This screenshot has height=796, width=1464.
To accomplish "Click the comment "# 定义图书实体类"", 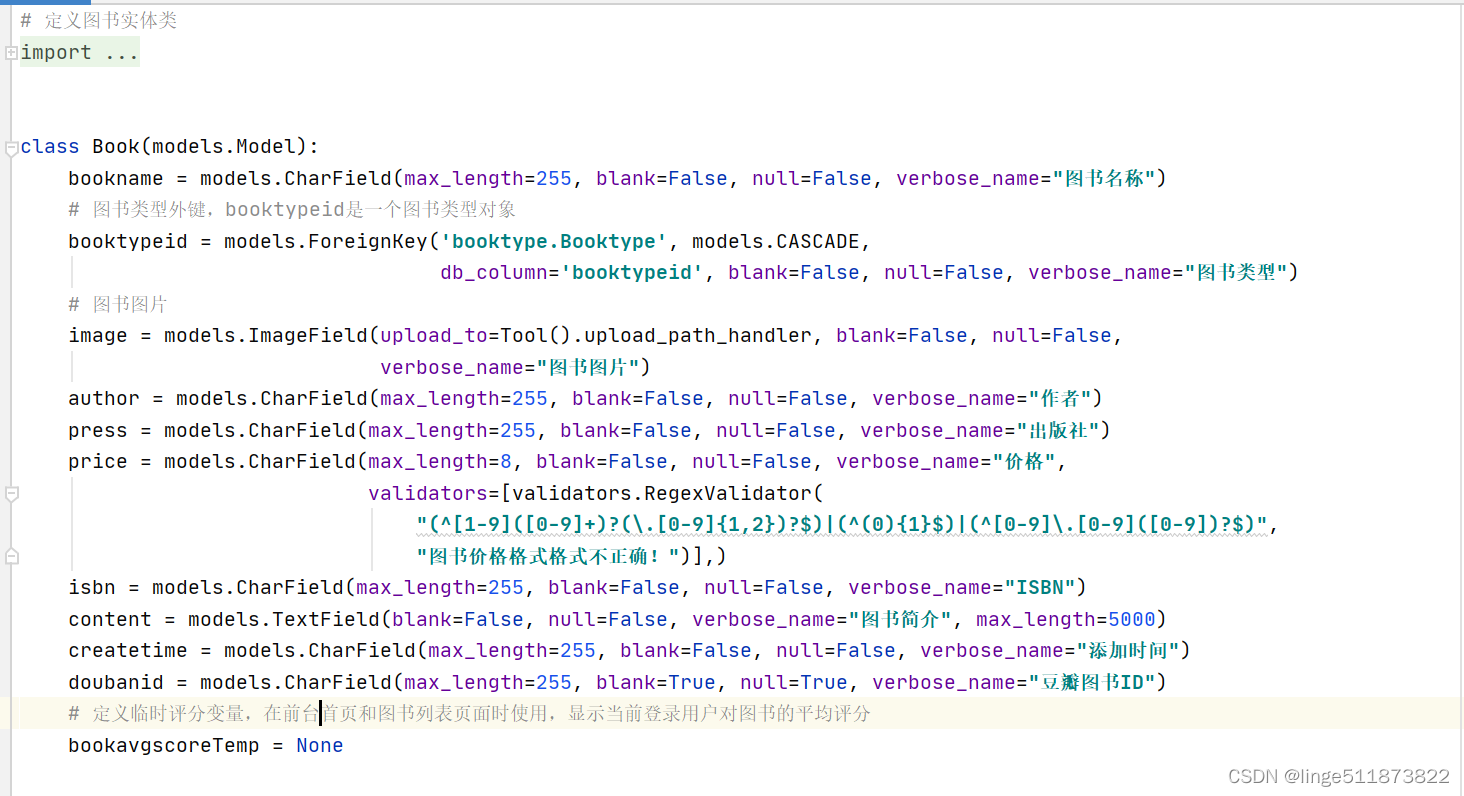I will click(98, 20).
